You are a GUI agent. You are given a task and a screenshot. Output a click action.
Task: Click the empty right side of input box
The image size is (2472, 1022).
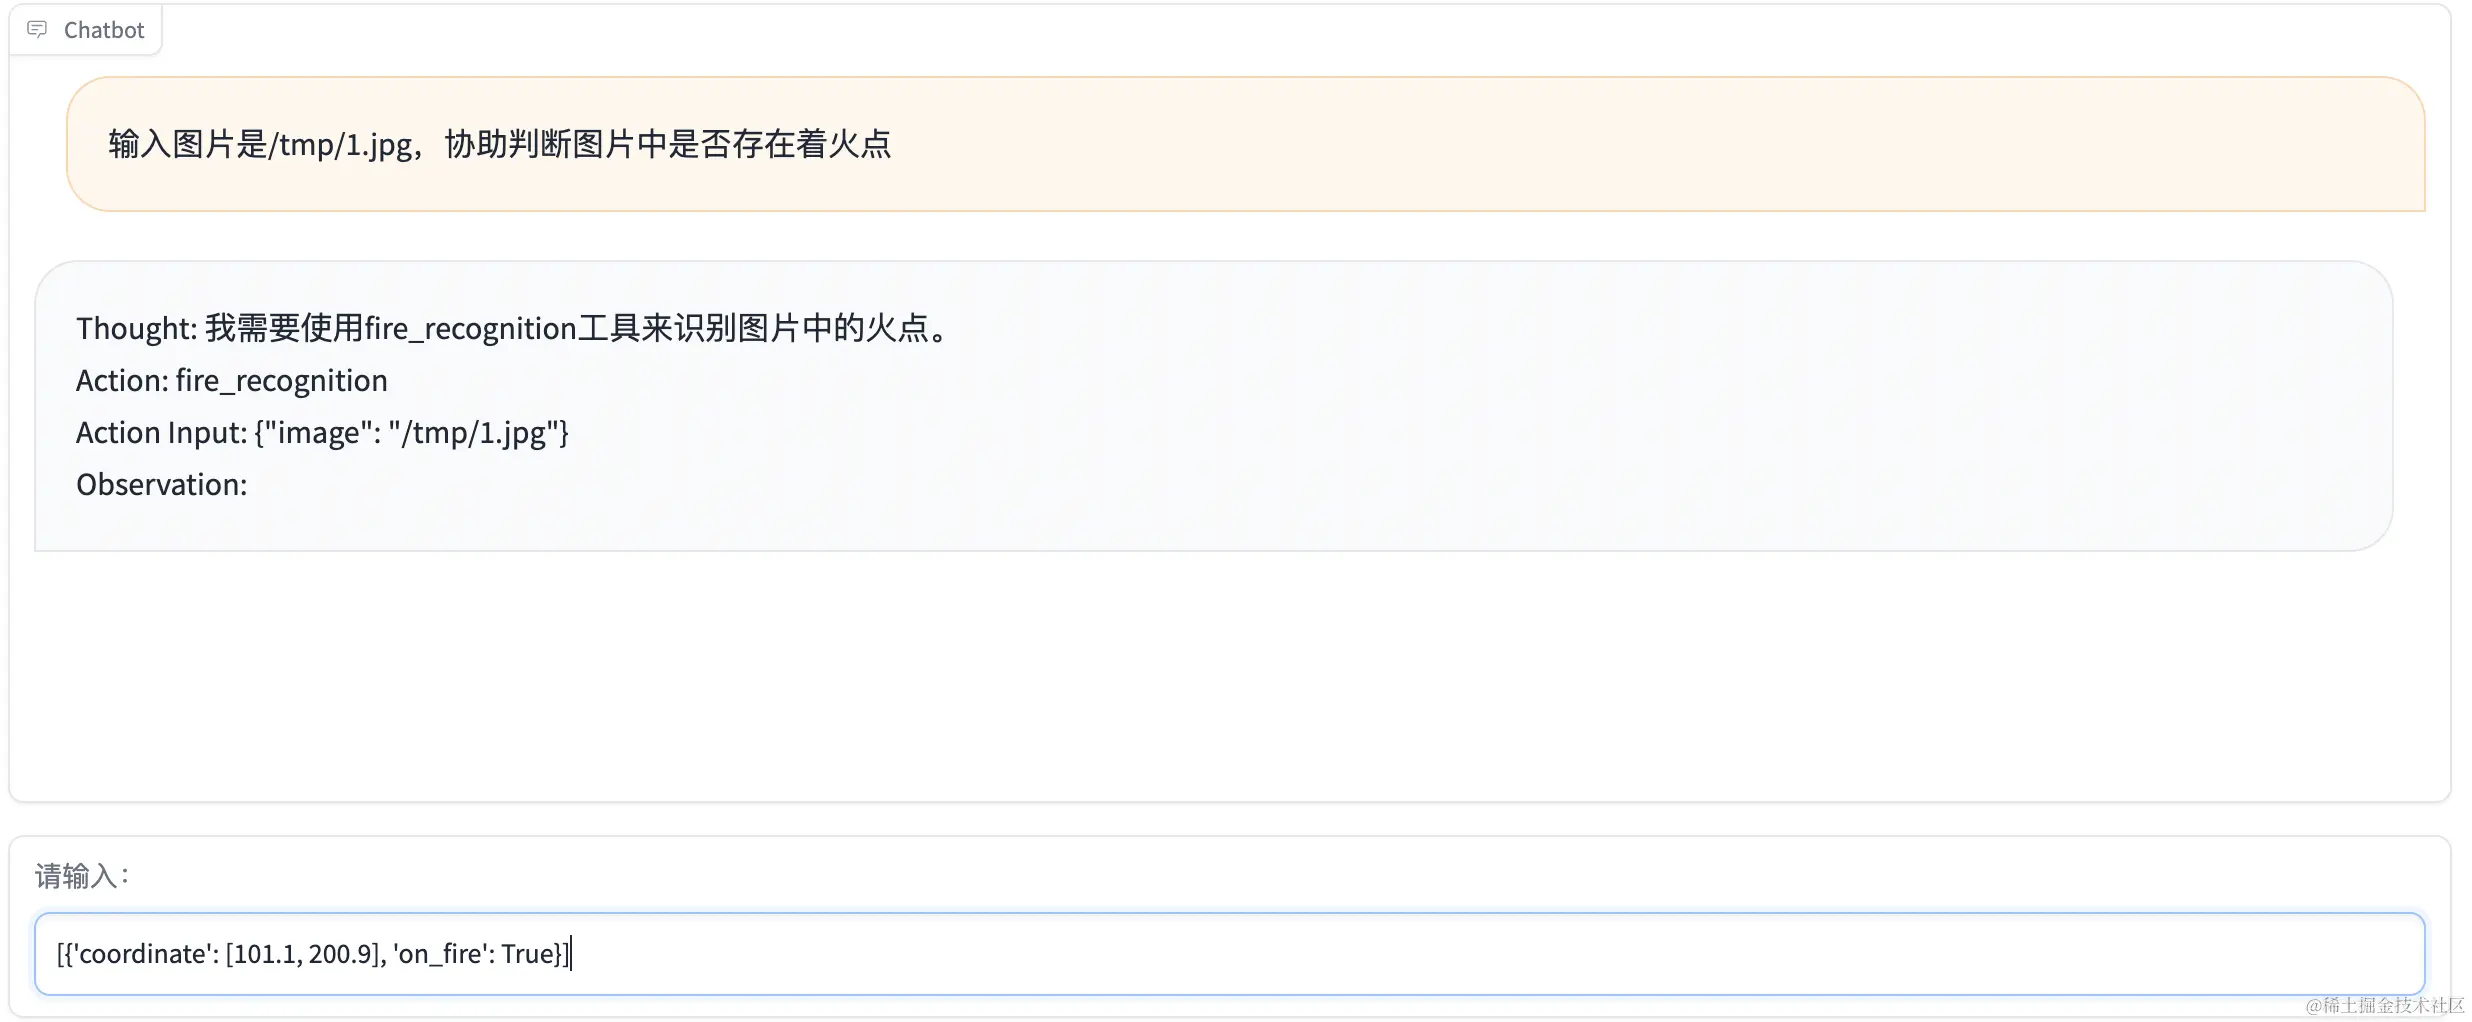tap(1500, 954)
